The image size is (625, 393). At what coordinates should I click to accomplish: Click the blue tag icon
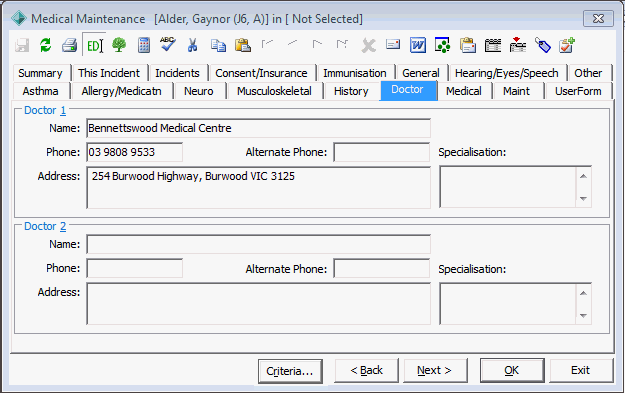(542, 45)
